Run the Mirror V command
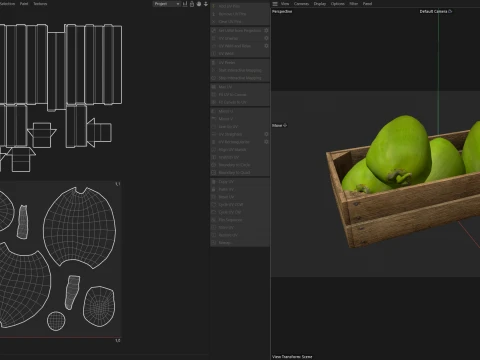Screen dimensions: 480x360 [240, 119]
